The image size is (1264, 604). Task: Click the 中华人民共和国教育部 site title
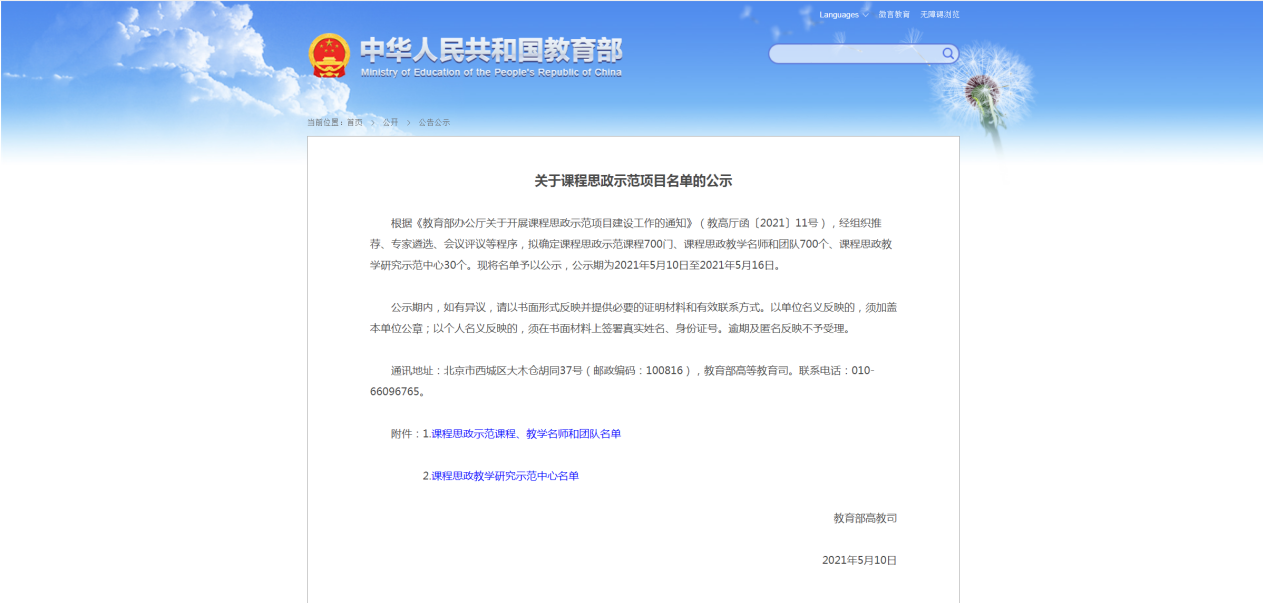point(491,50)
